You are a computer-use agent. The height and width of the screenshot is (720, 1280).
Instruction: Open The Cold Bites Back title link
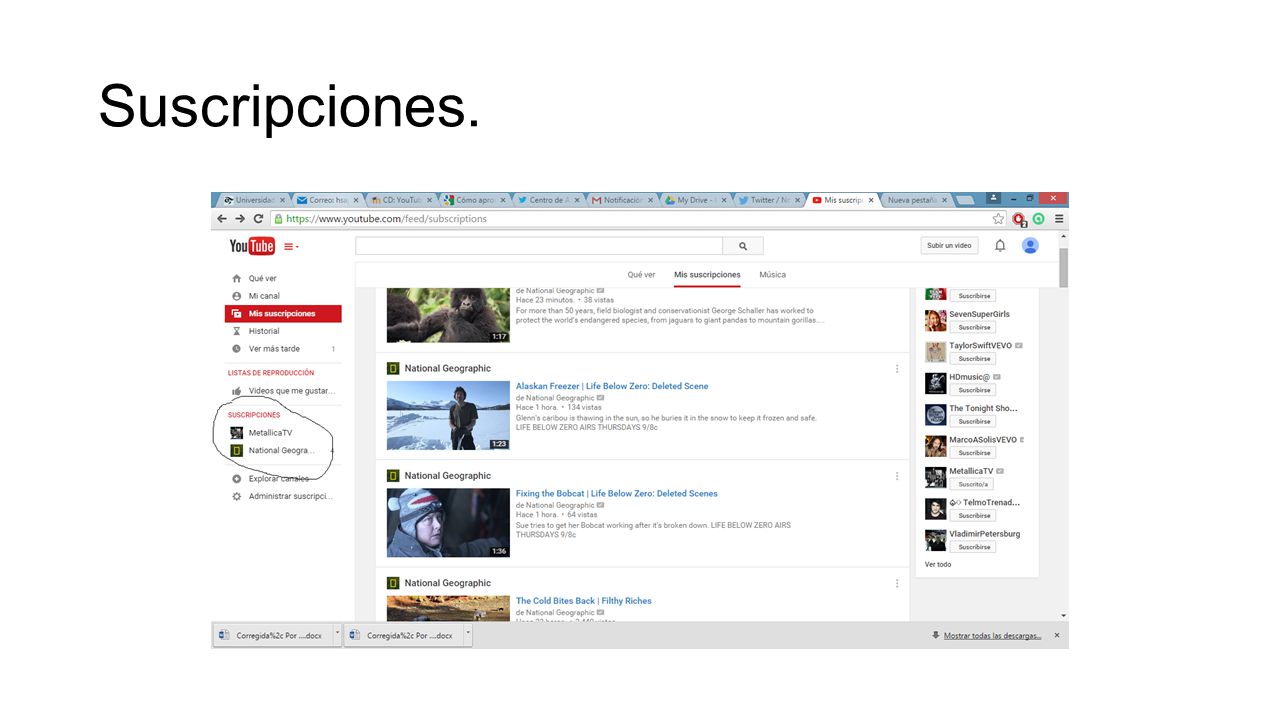[x=584, y=601]
